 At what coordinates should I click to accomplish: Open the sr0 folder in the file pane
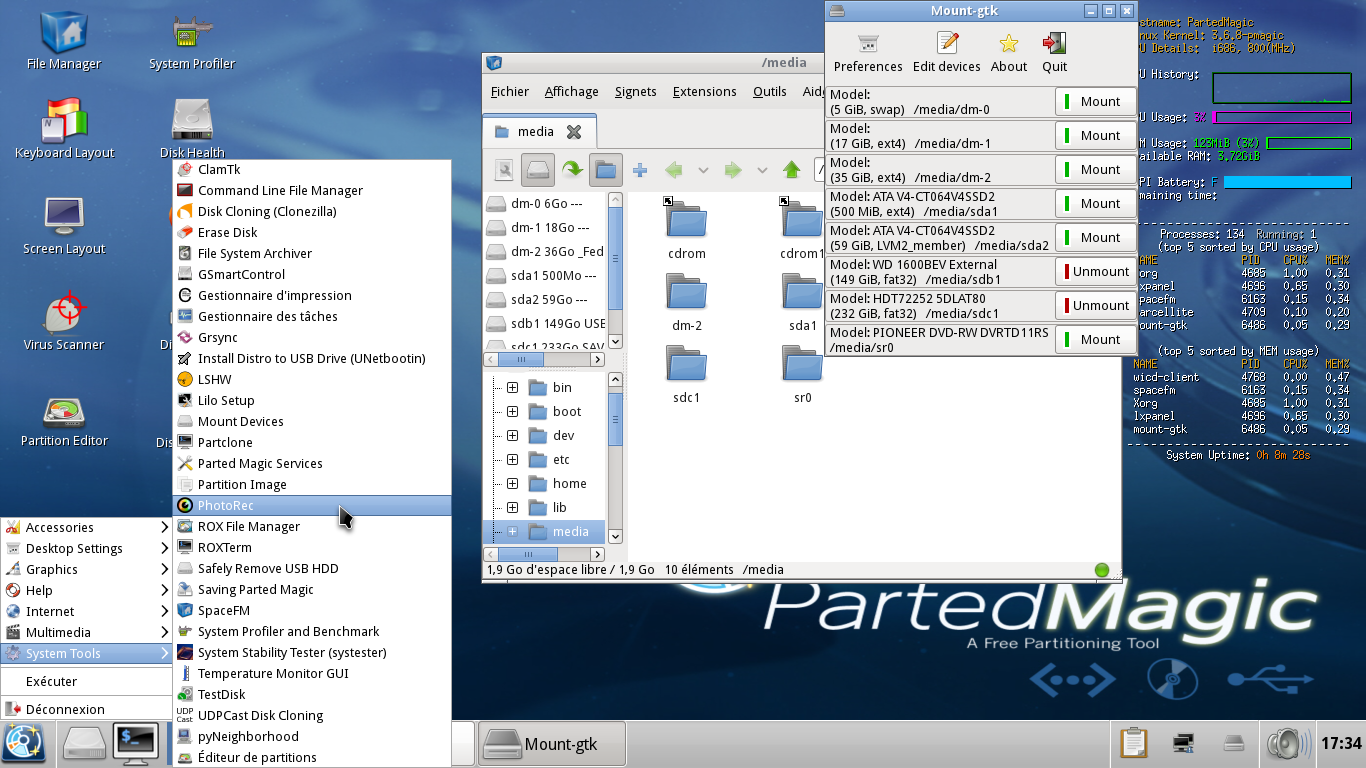803,363
